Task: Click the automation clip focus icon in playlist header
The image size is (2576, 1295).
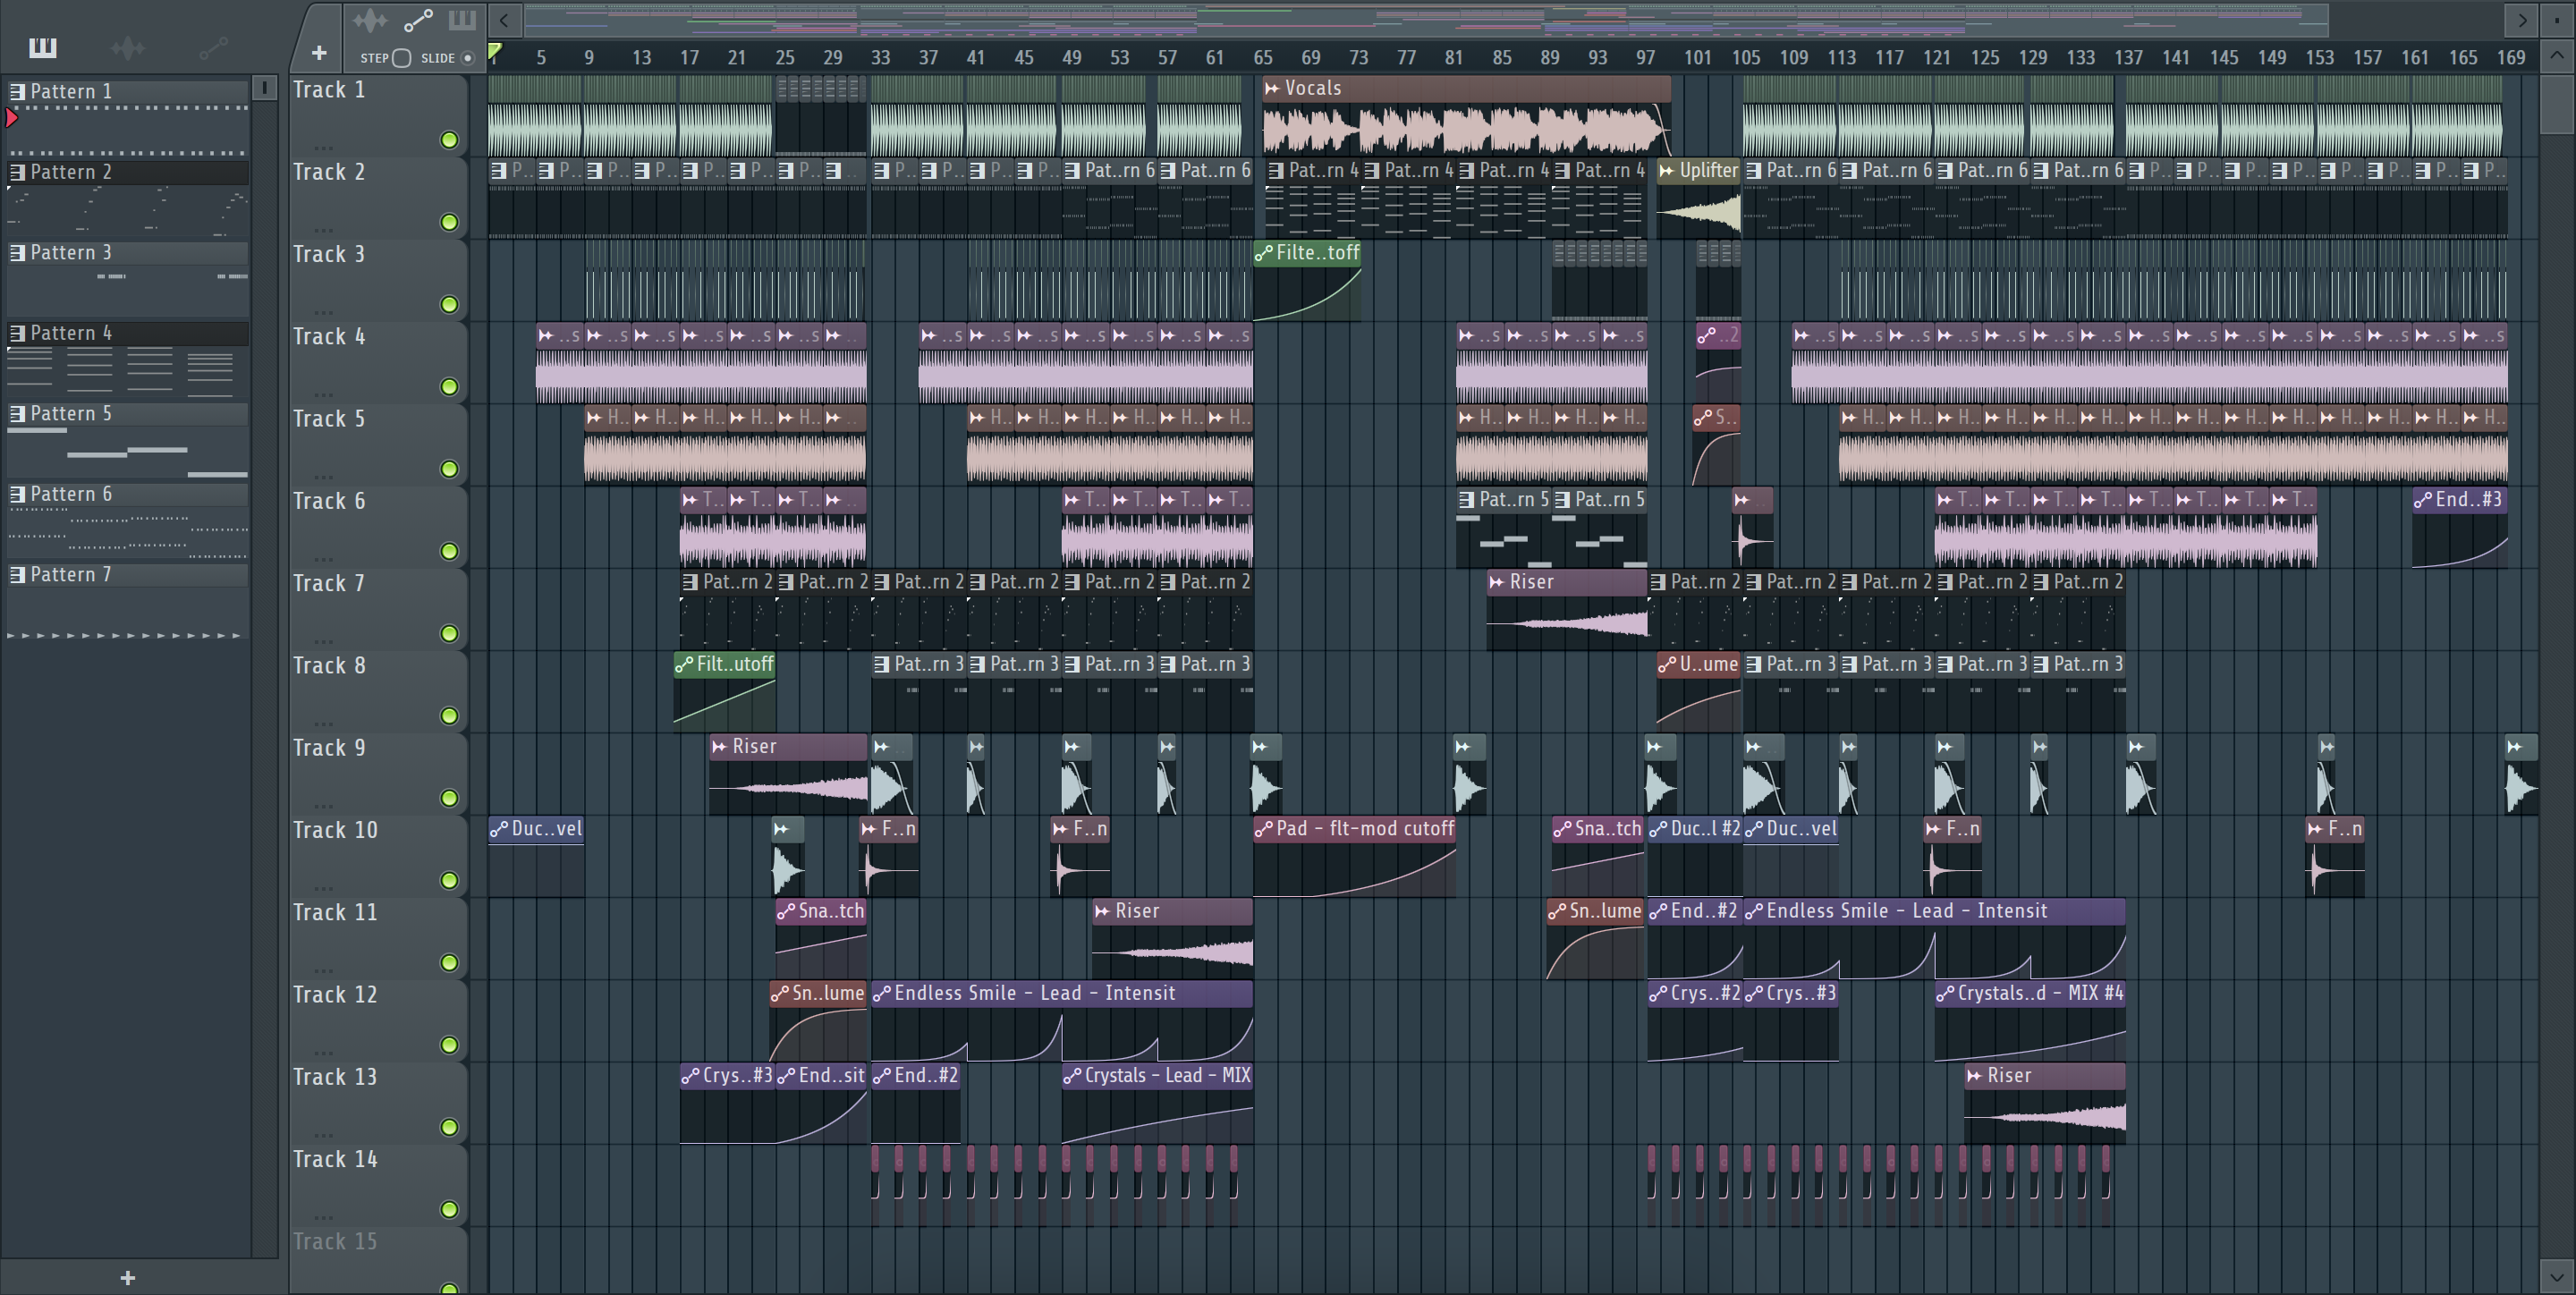Action: pos(418,20)
